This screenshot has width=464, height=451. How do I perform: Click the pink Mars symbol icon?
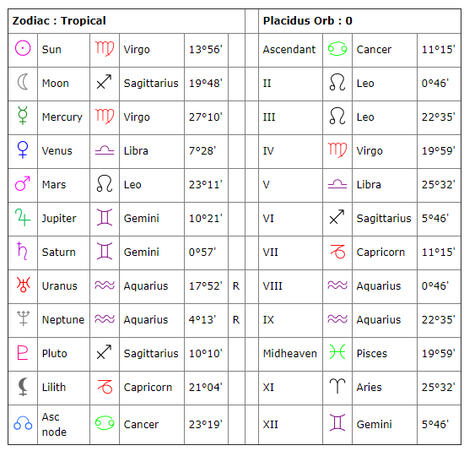point(23,183)
